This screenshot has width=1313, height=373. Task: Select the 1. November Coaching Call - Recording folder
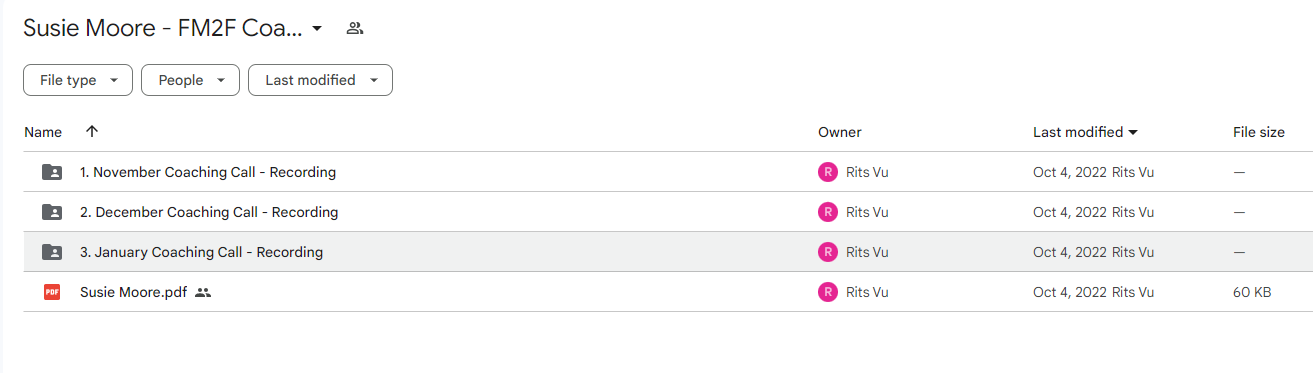208,172
